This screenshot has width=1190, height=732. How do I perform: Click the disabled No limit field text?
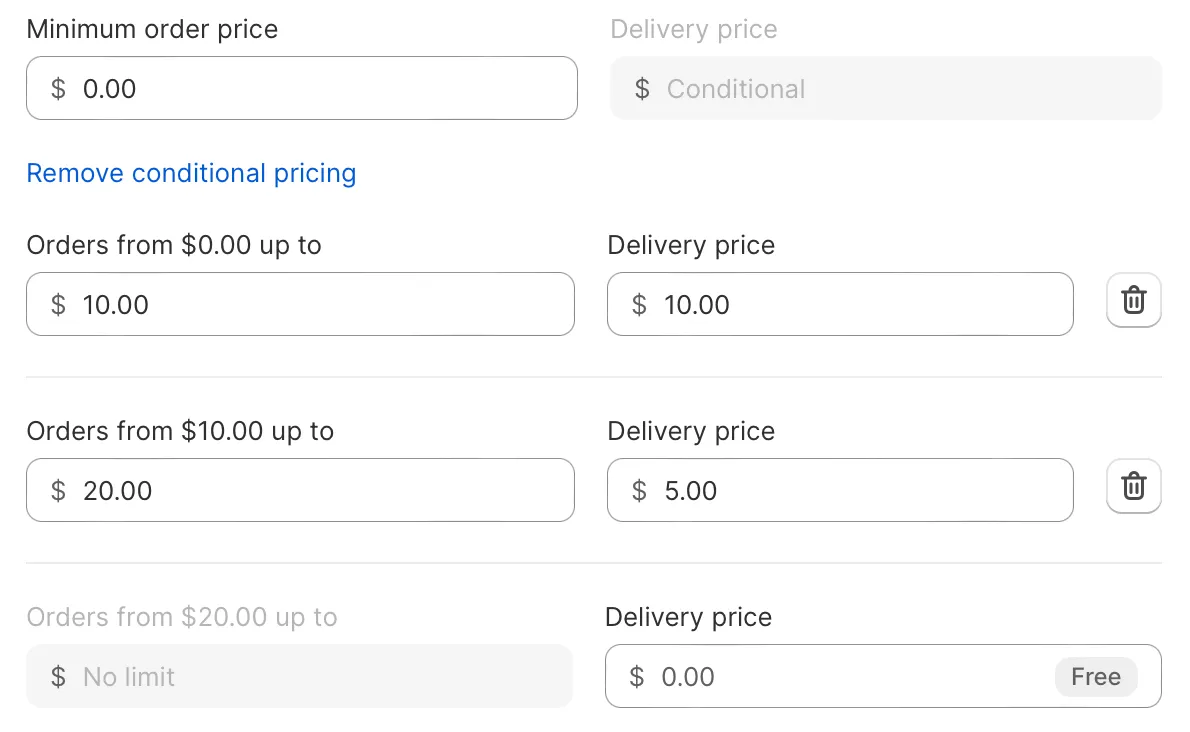pyautogui.click(x=129, y=677)
